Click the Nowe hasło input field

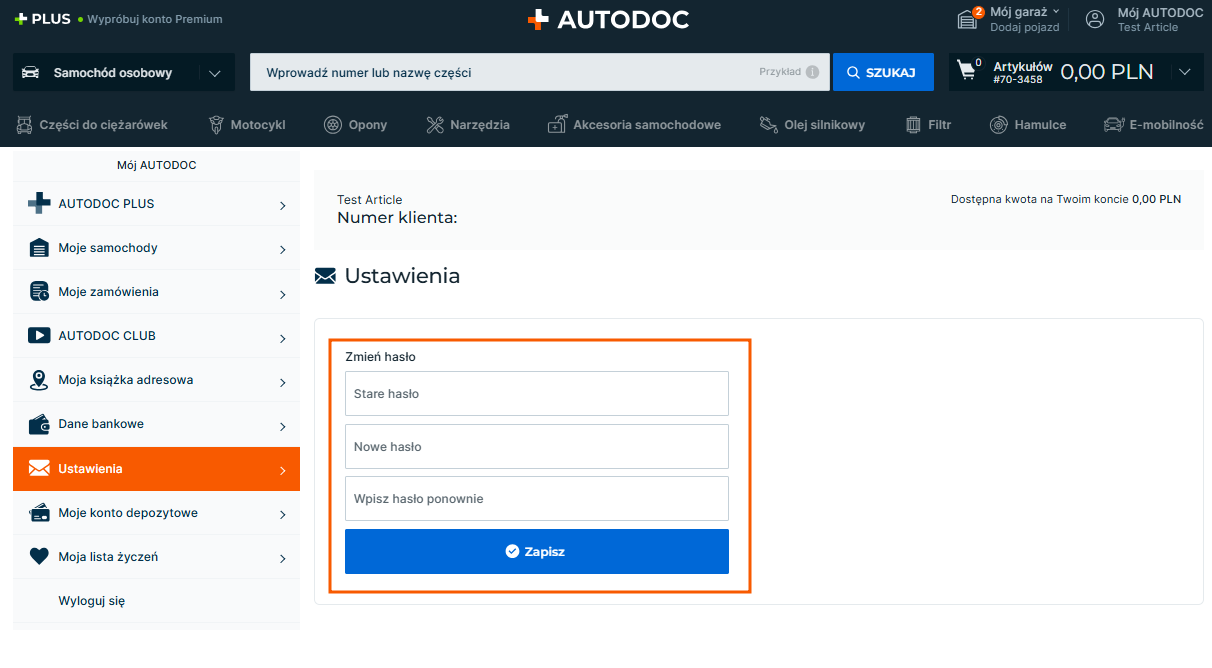pyautogui.click(x=537, y=446)
